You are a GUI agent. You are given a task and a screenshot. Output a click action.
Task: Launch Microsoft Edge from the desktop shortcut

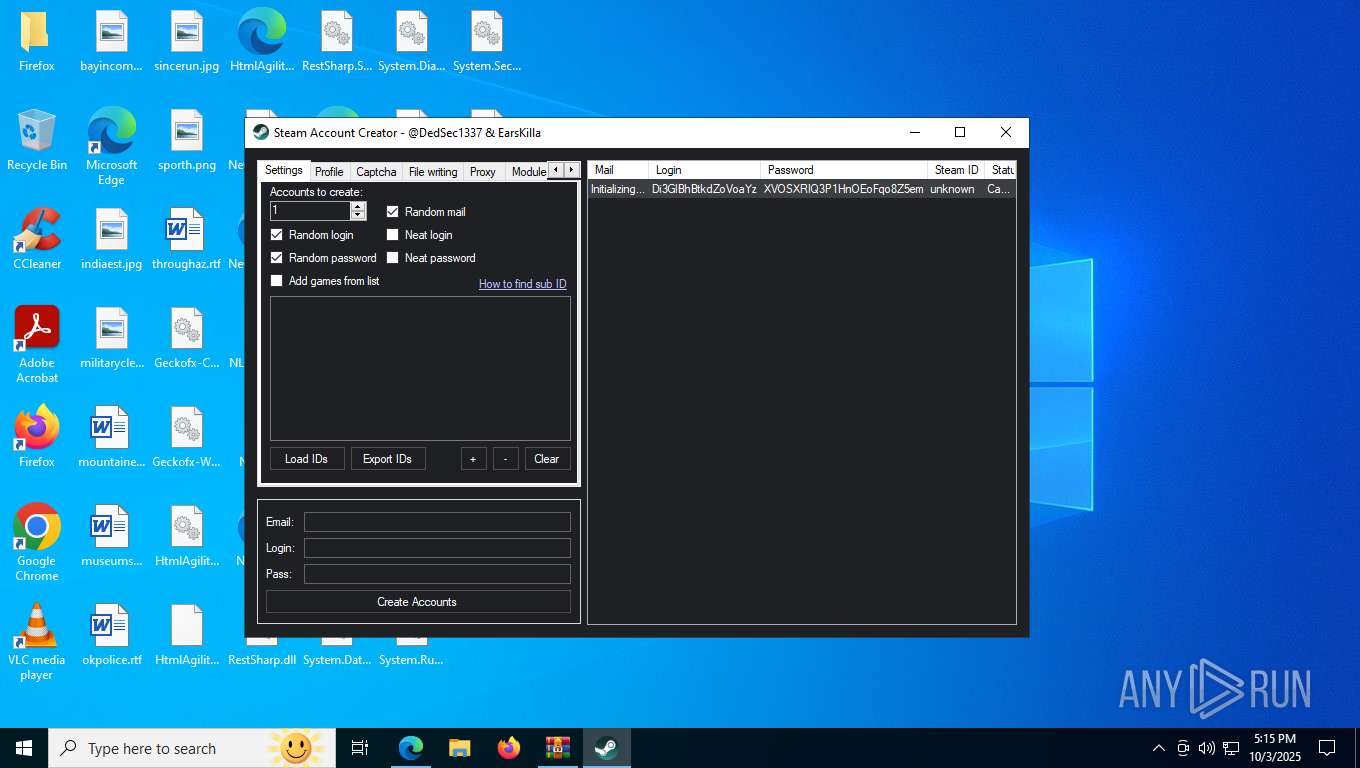coord(112,147)
